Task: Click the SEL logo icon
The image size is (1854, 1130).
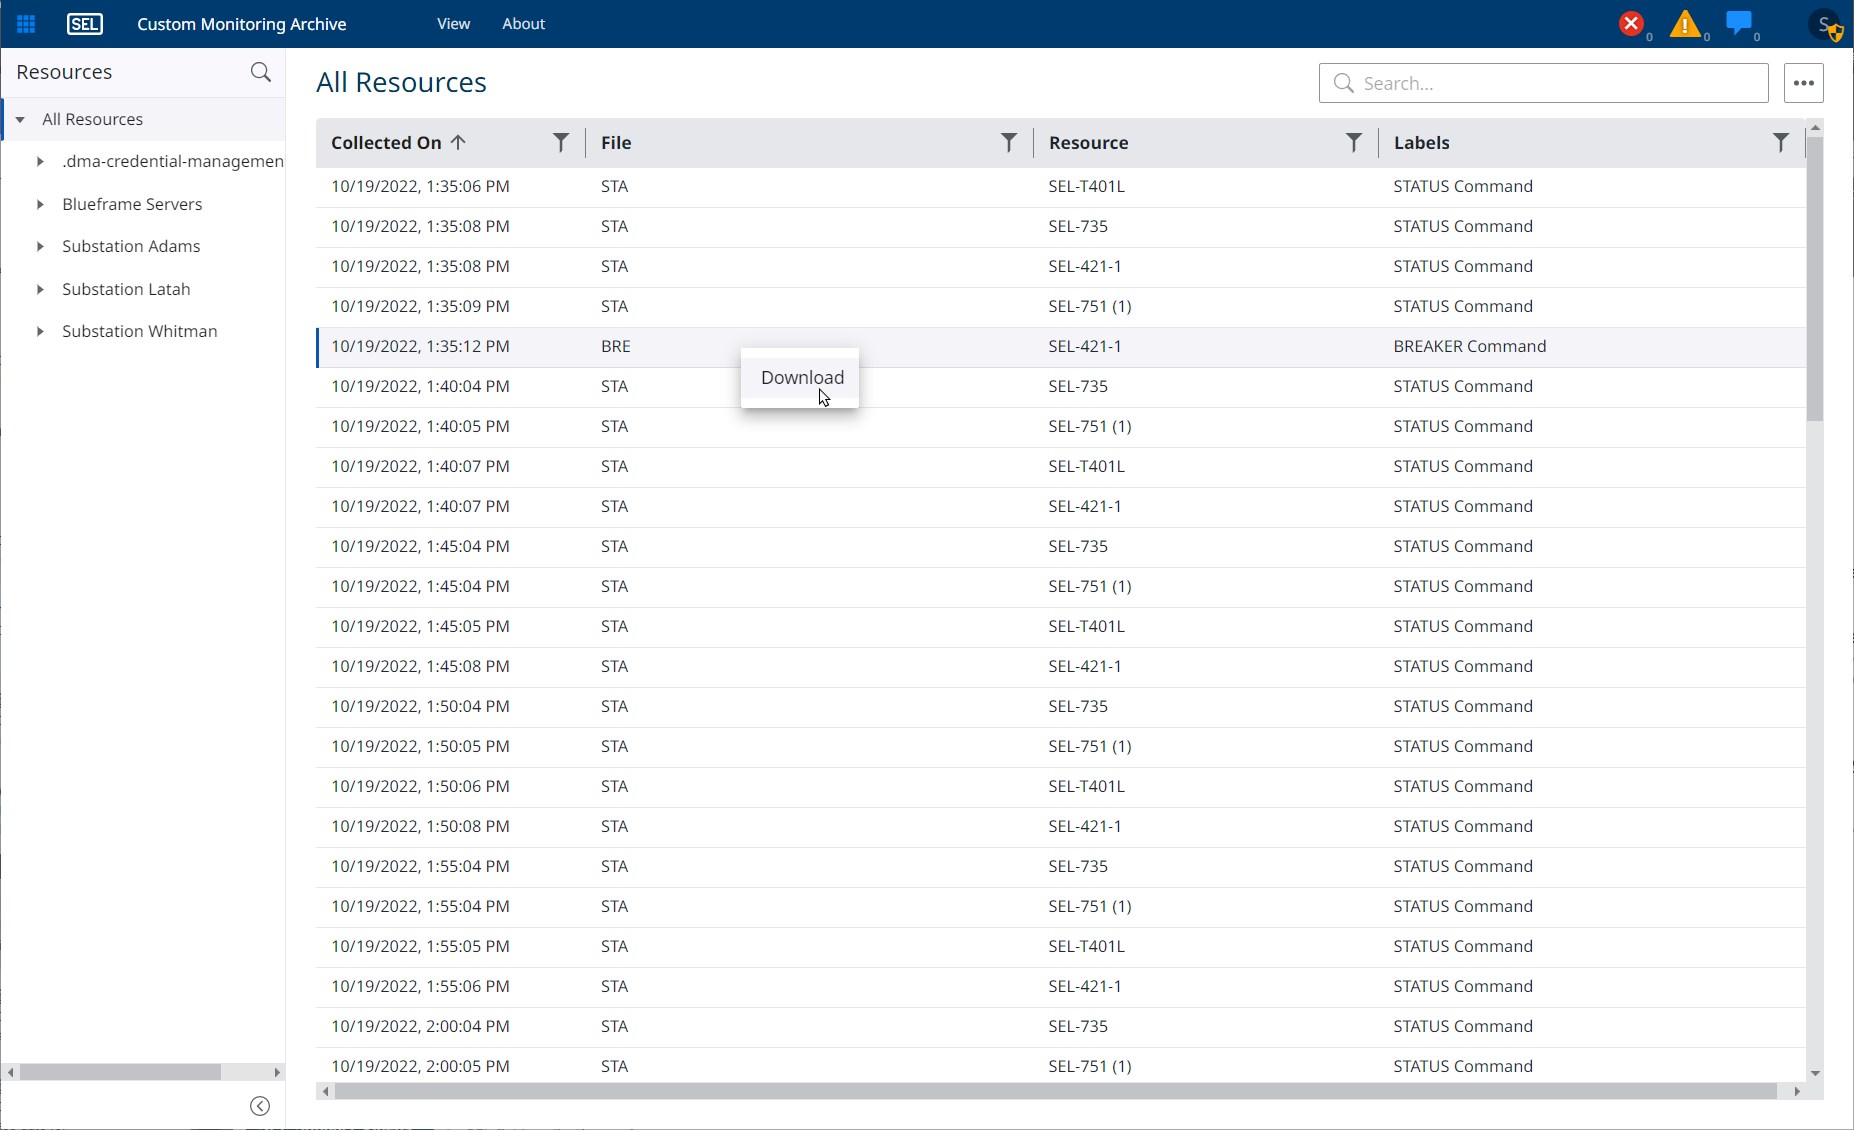Action: [x=85, y=24]
